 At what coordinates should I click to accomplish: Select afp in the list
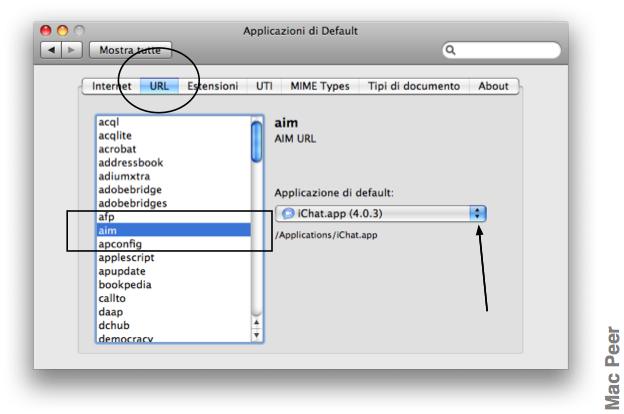pos(174,217)
